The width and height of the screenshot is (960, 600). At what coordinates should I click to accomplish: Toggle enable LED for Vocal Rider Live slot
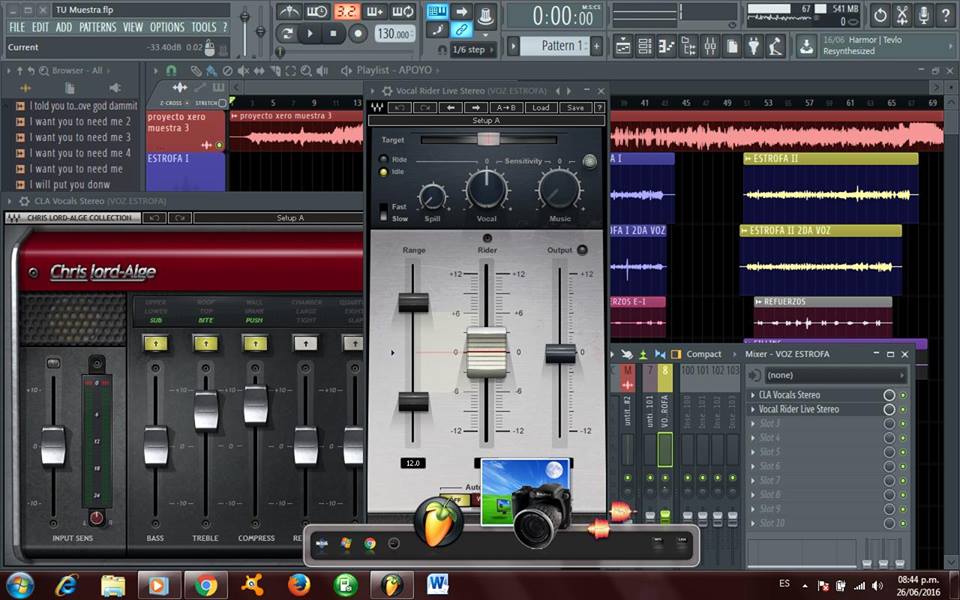pos(903,409)
